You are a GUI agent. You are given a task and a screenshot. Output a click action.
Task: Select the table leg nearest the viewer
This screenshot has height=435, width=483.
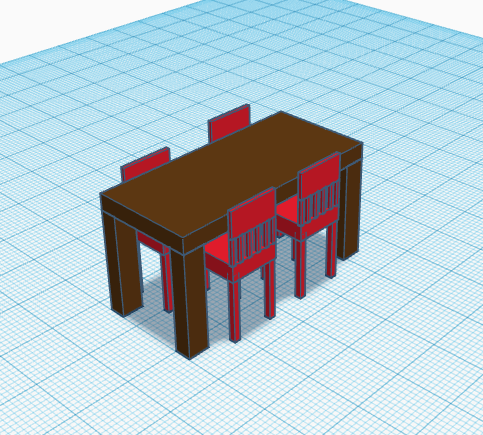click(191, 303)
